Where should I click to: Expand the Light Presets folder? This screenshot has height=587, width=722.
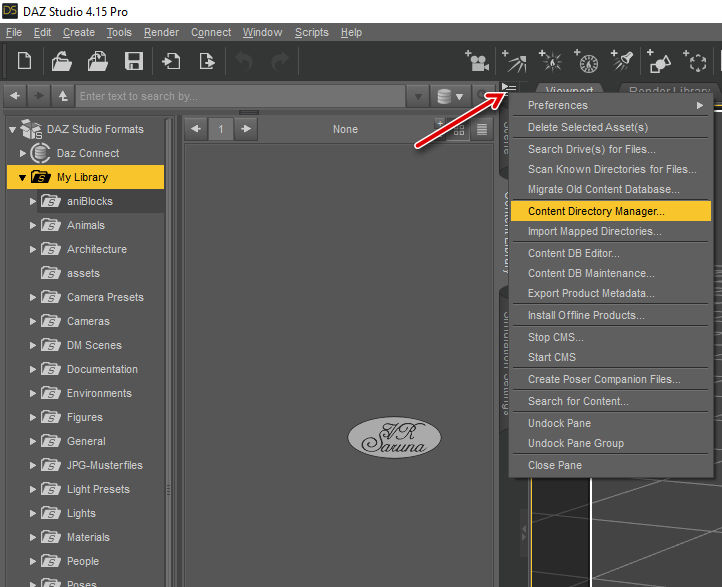point(33,489)
